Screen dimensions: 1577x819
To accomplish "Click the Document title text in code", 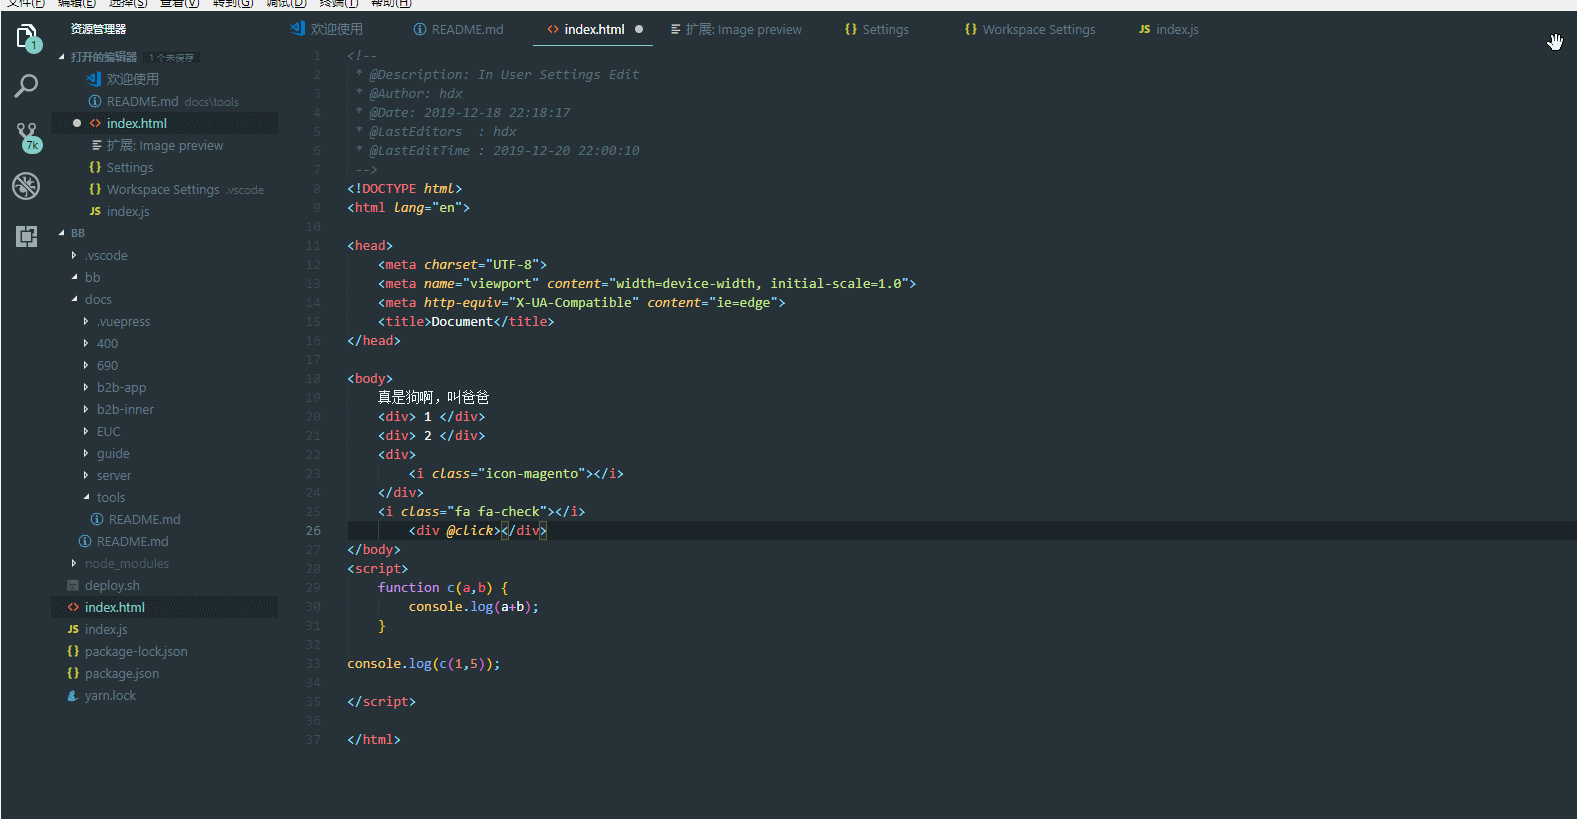I will 462,321.
